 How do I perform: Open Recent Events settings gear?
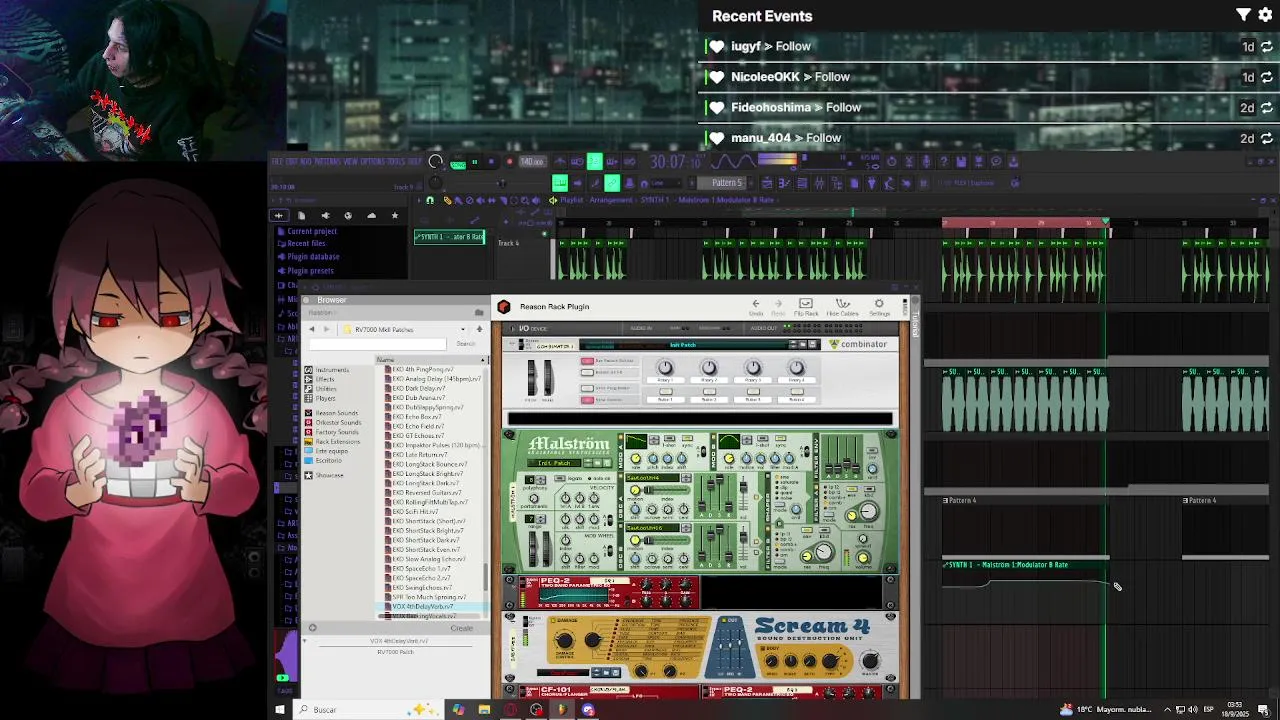(1265, 15)
